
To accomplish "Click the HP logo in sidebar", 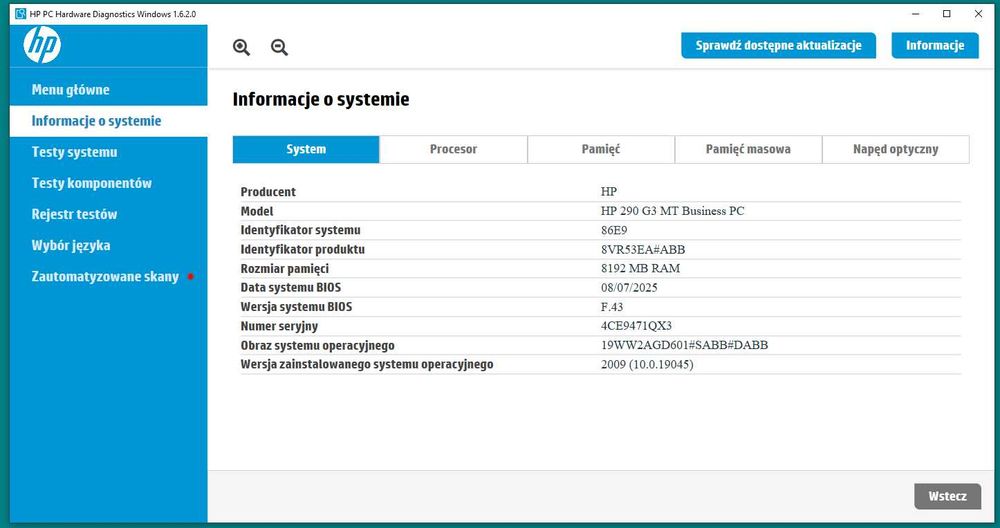I will click(x=42, y=45).
